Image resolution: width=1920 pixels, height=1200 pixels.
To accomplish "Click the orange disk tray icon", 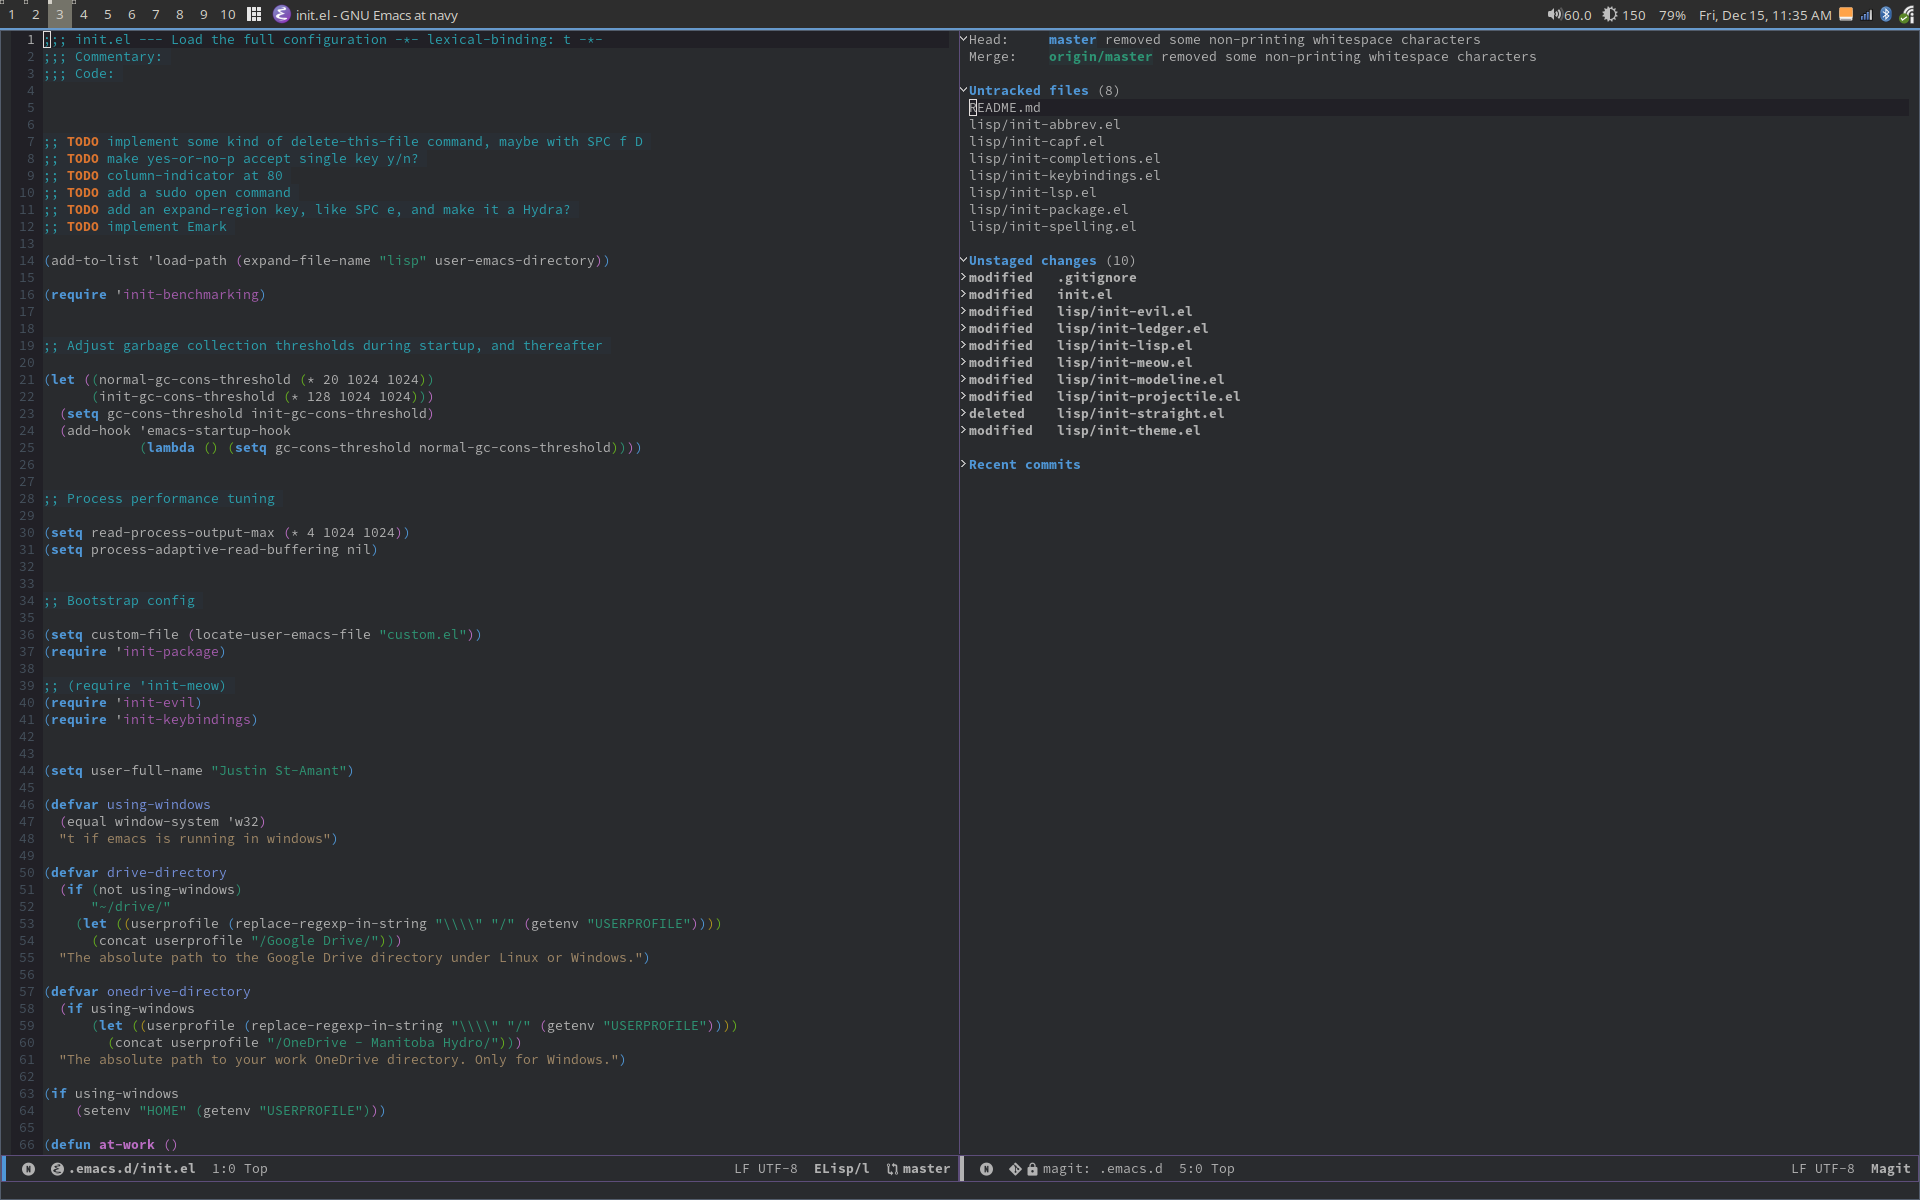I will click(x=1846, y=14).
